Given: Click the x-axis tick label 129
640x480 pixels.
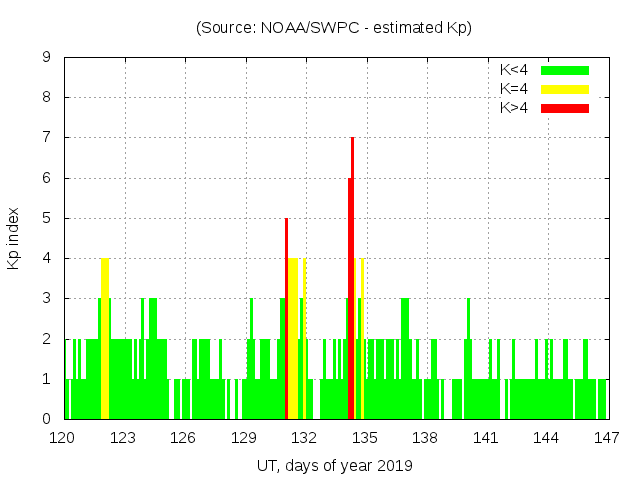Looking at the screenshot, I should click(x=244, y=438).
